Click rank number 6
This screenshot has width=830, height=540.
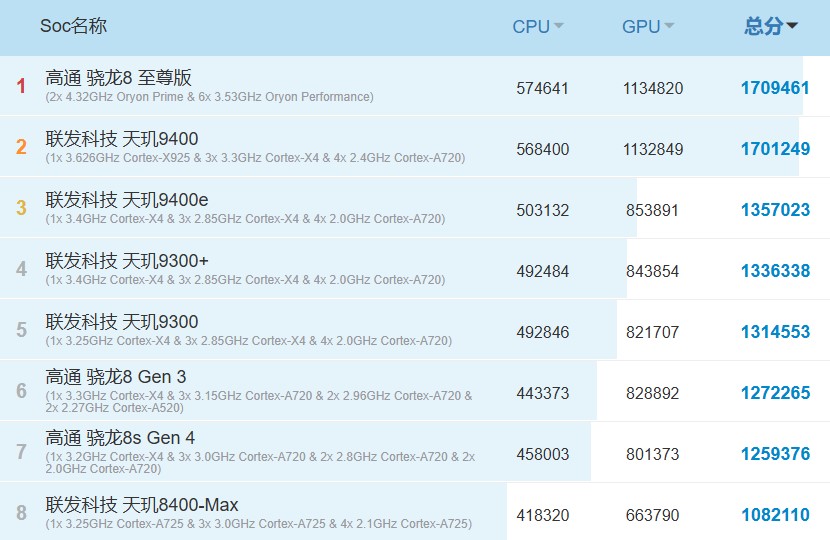point(21,391)
